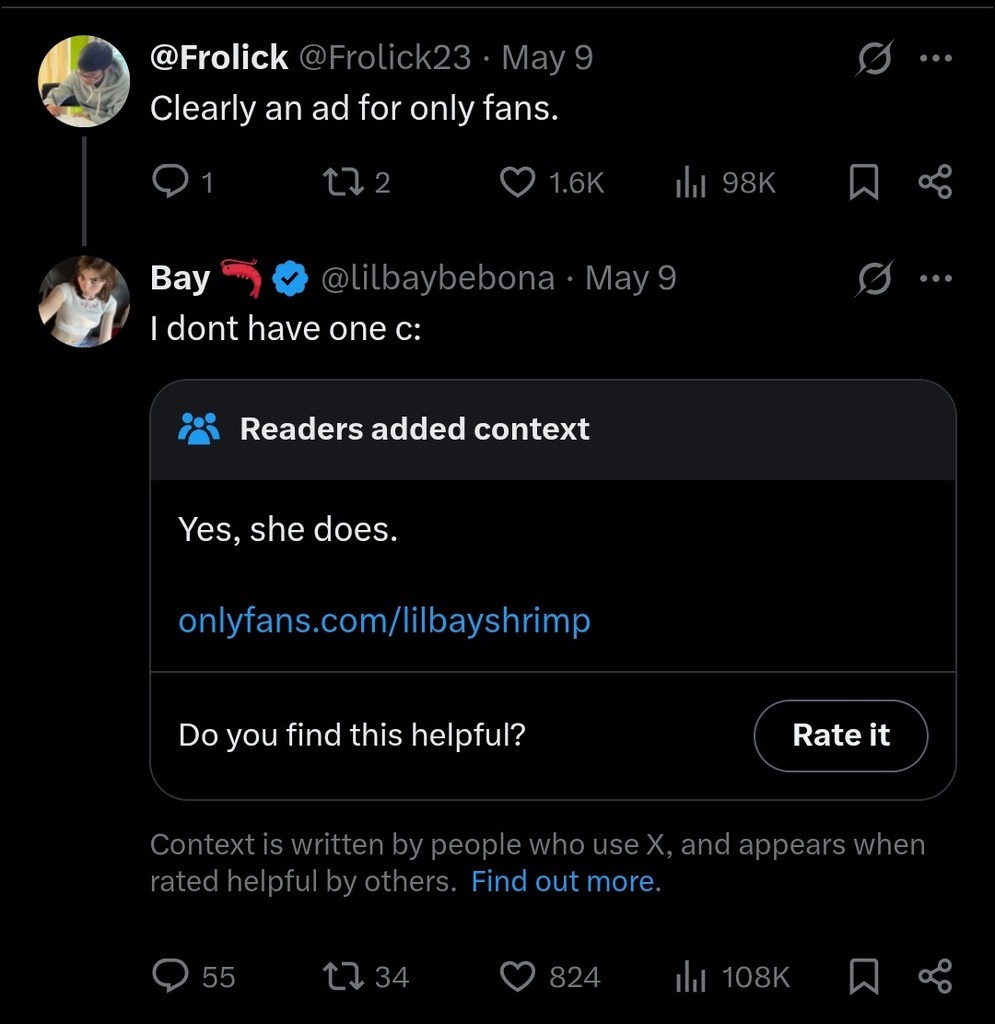Viewport: 995px width, 1024px height.
Task: Bookmark Bay's reply
Action: point(862,975)
